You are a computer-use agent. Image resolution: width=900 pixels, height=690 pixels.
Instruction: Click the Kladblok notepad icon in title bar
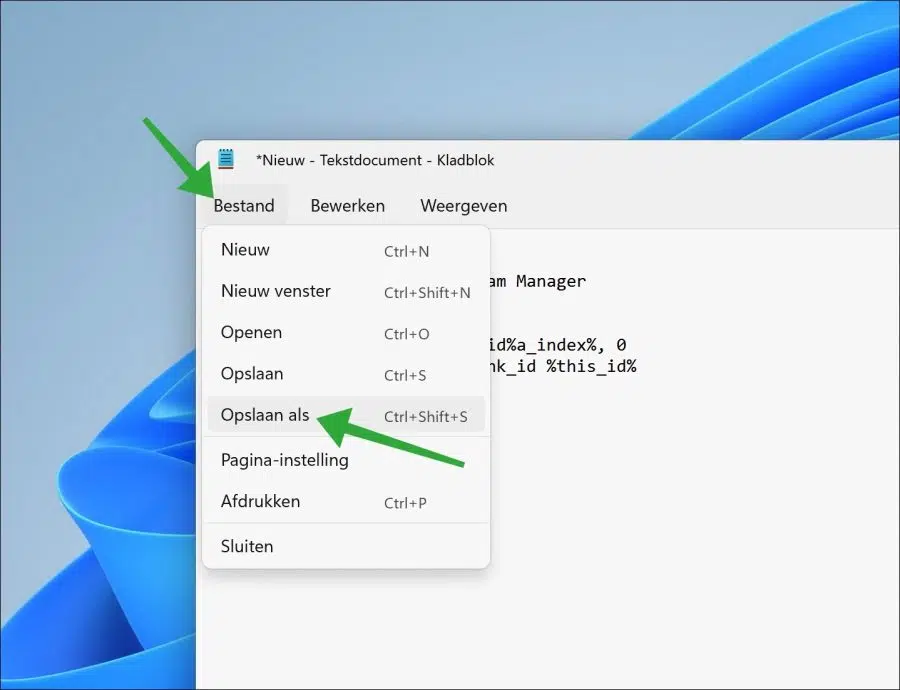coord(226,159)
